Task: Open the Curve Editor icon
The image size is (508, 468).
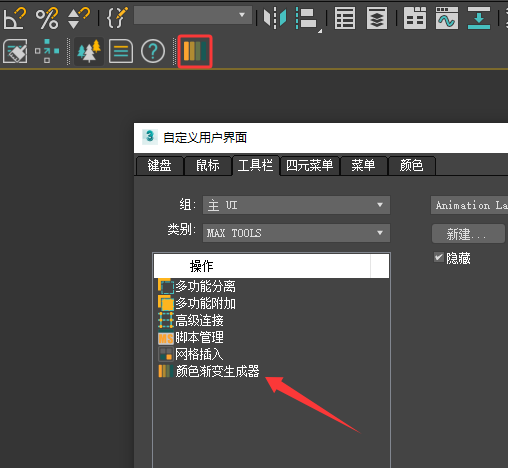Action: coord(447,18)
